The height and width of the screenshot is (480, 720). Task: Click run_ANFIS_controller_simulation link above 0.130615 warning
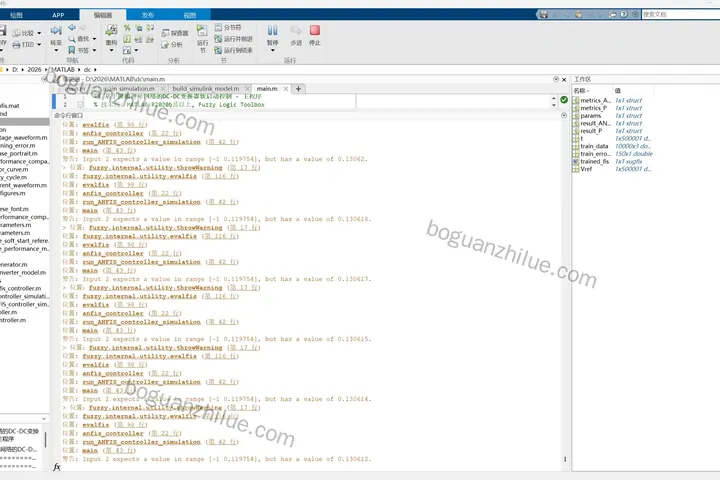pyautogui.click(x=141, y=322)
